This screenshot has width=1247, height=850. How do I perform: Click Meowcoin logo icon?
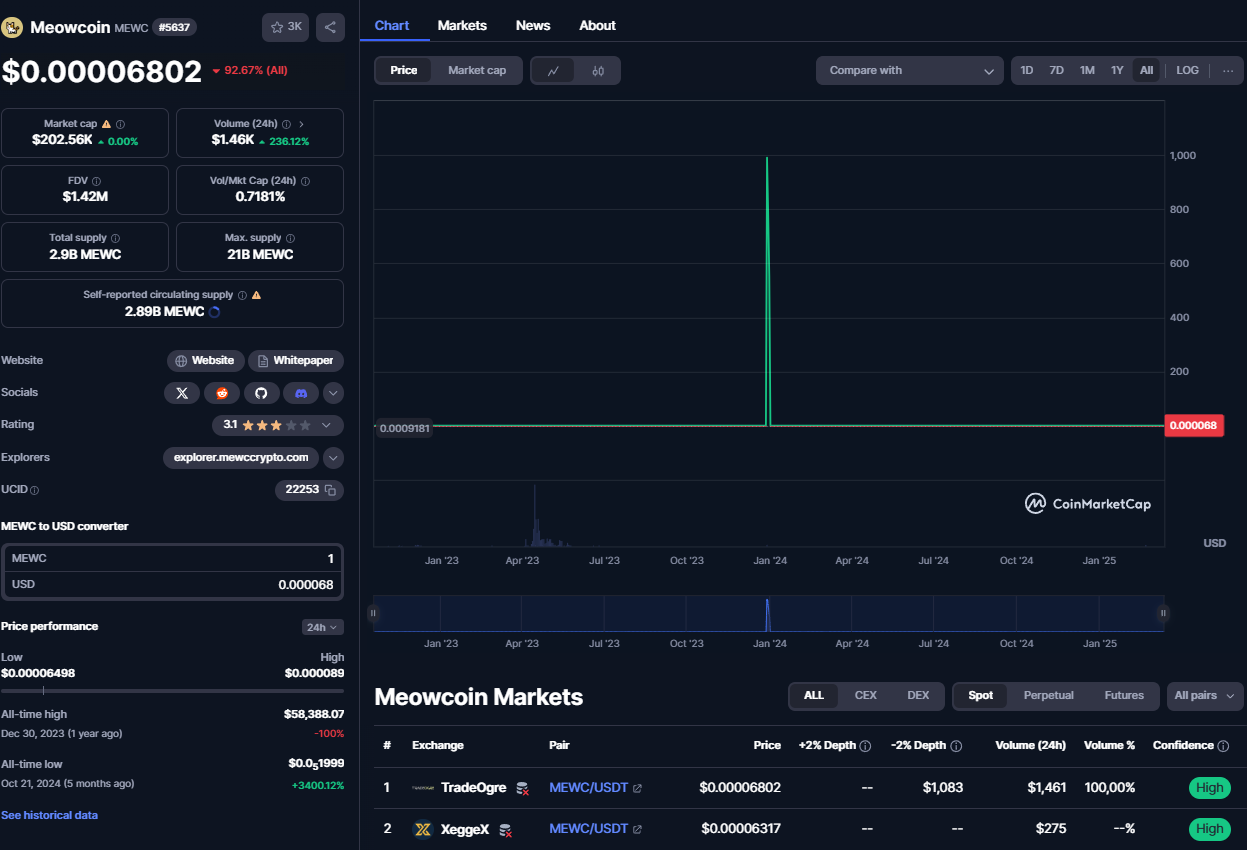tap(13, 27)
